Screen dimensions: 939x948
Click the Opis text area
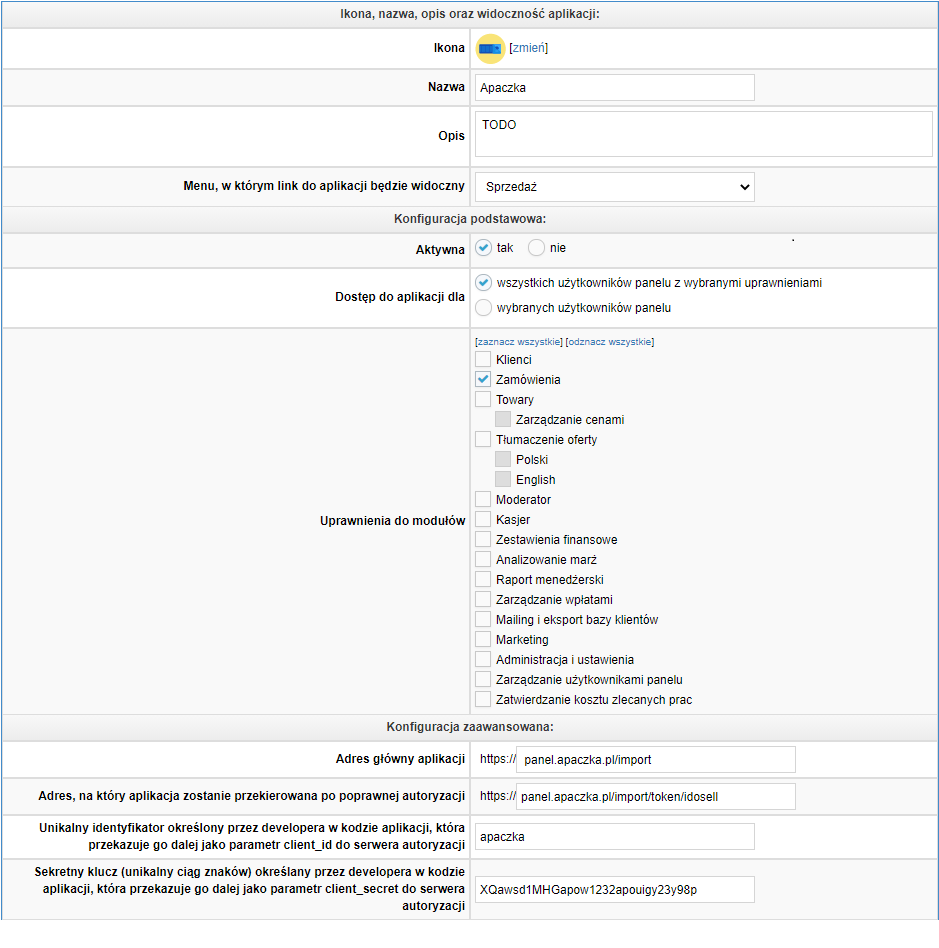click(703, 134)
